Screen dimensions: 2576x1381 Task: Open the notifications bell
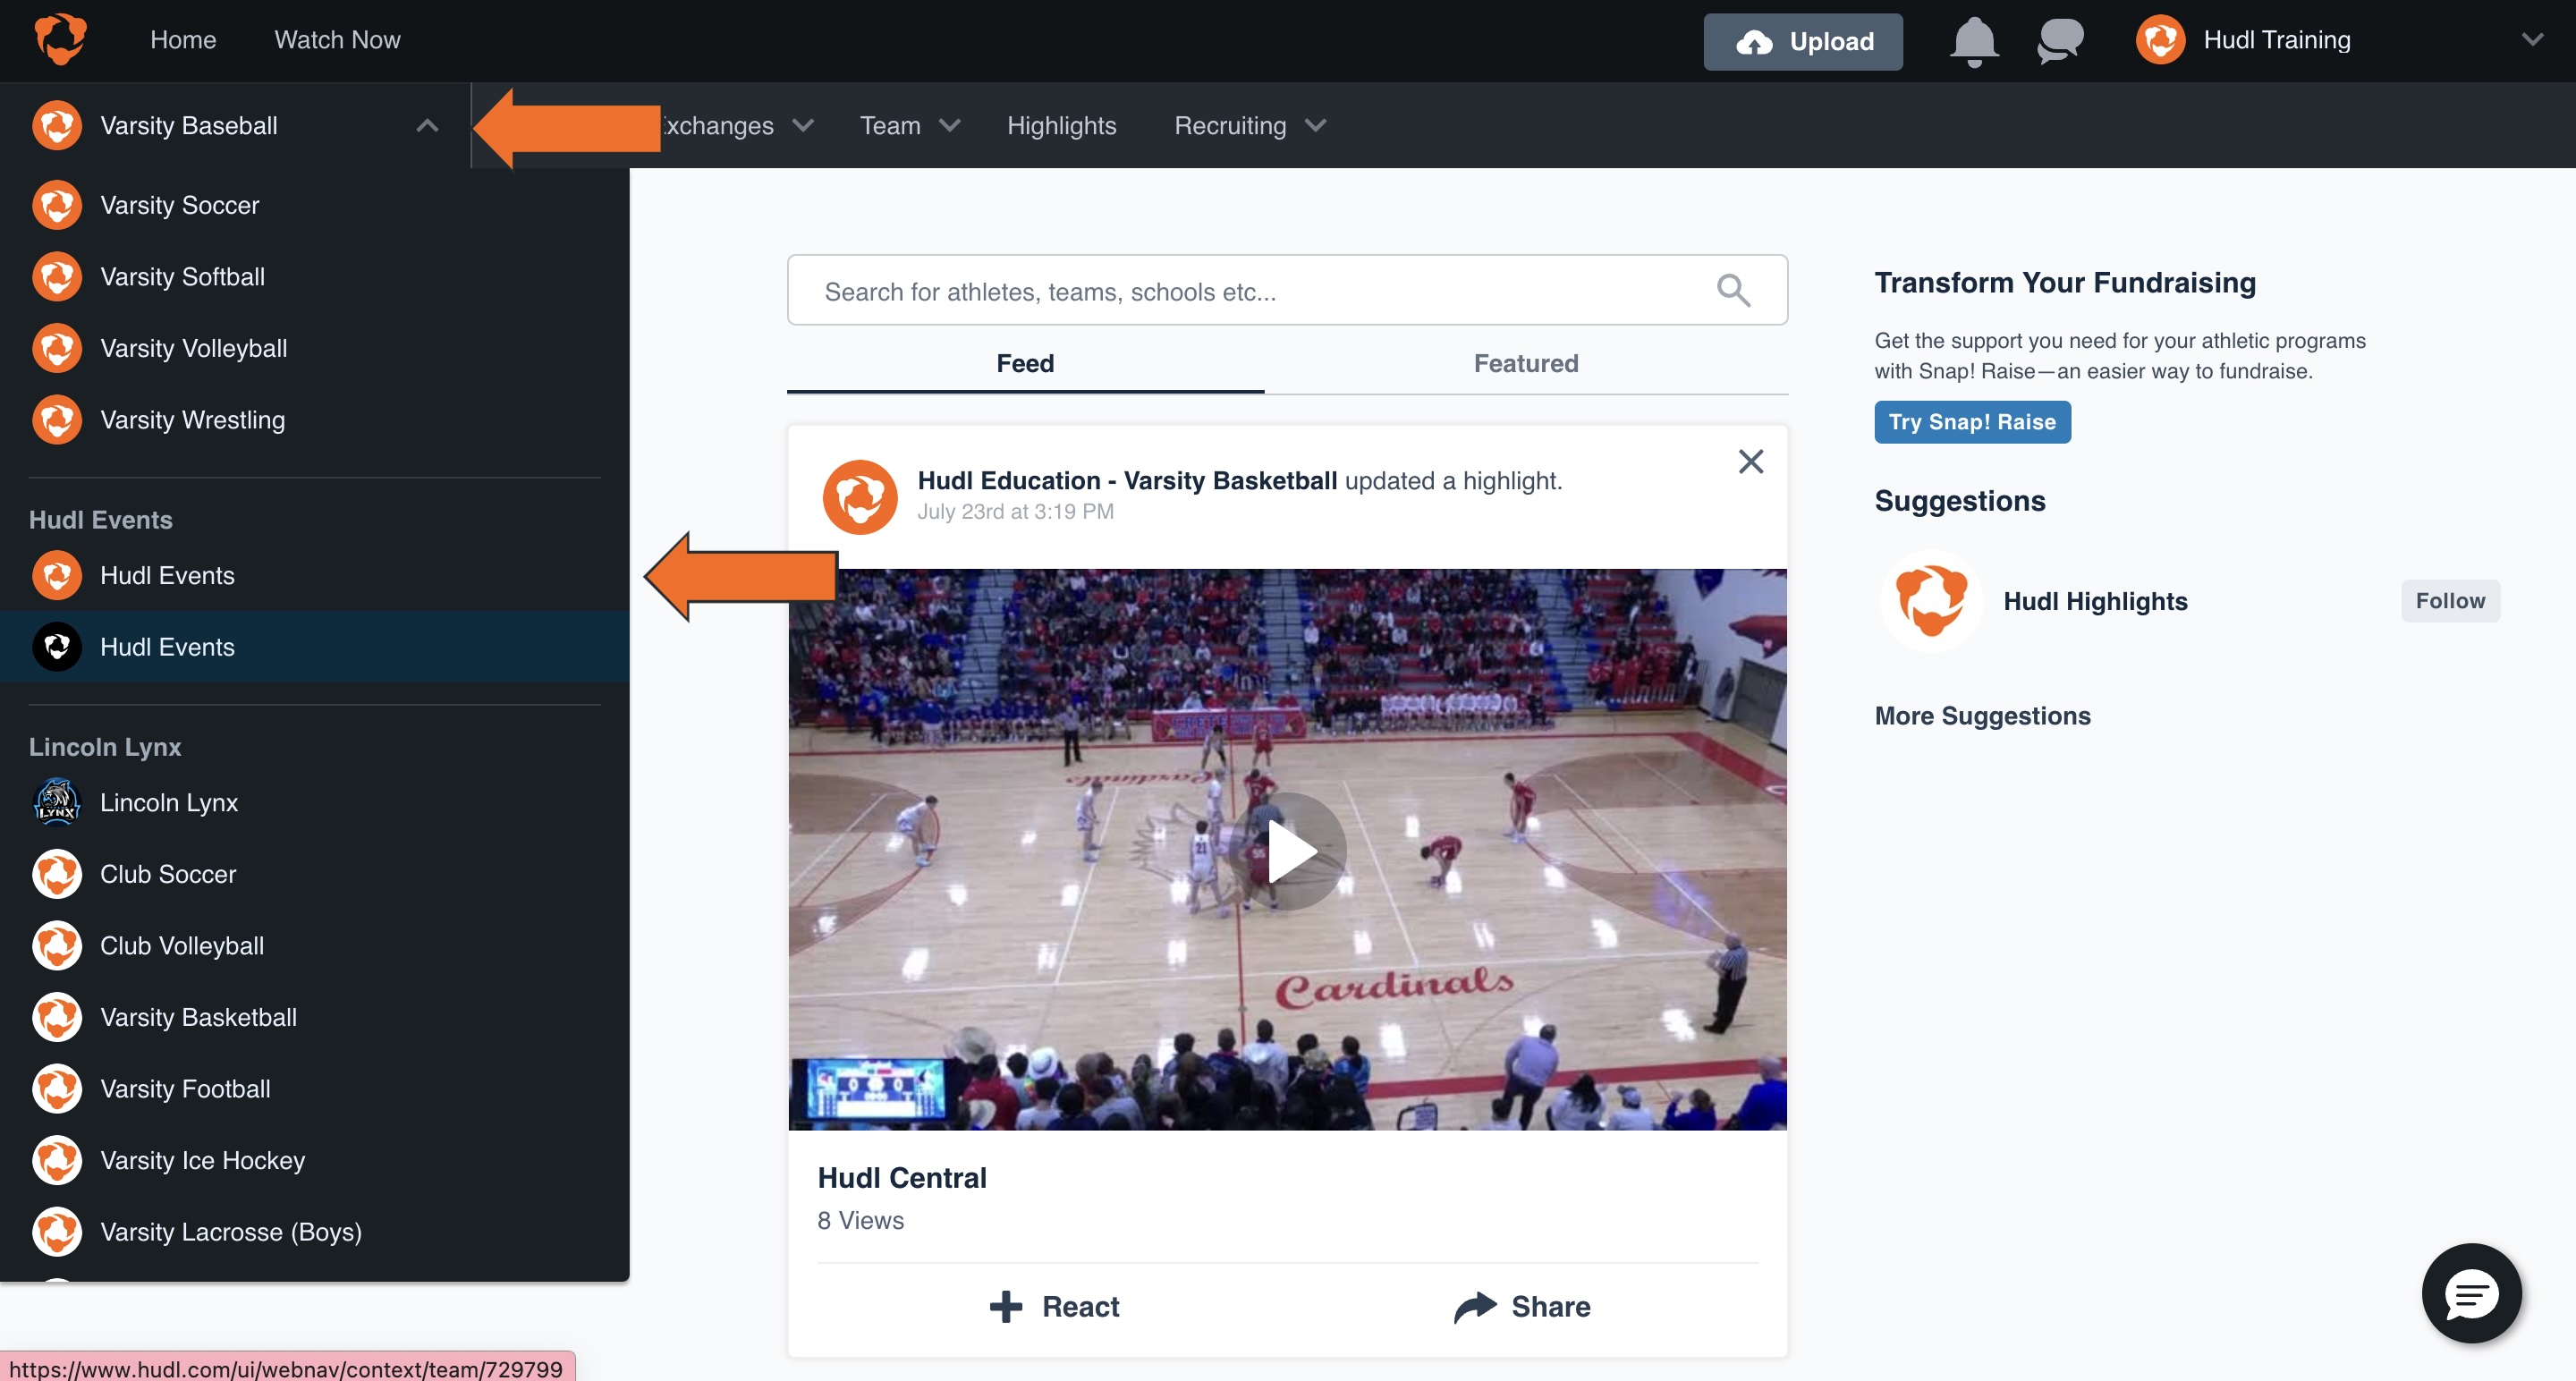coord(1973,41)
